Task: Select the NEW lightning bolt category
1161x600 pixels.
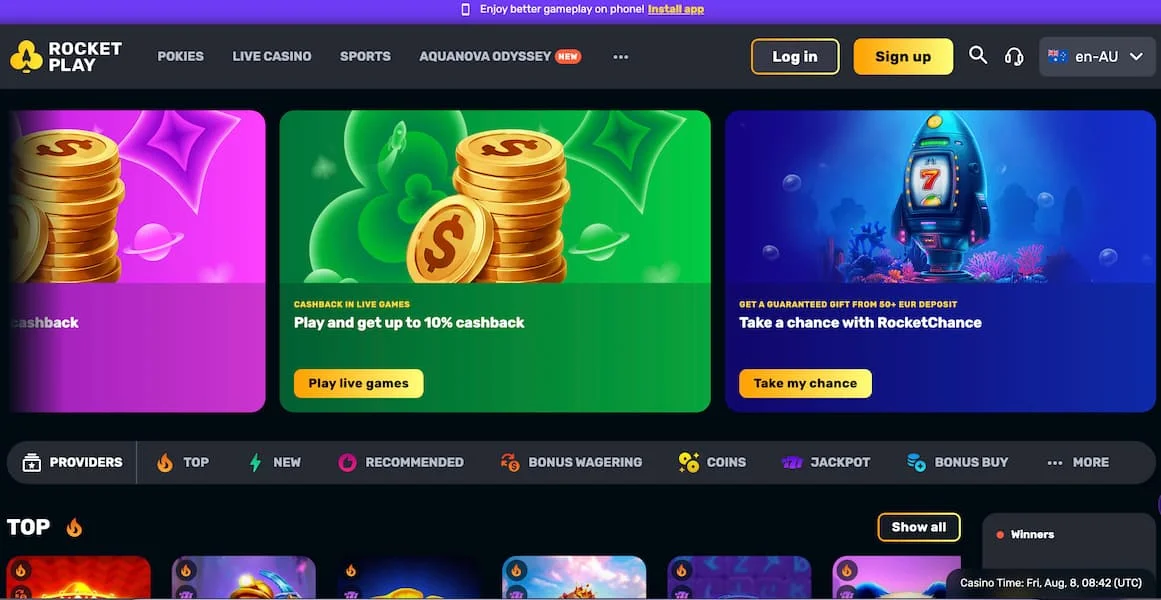Action: [x=275, y=462]
